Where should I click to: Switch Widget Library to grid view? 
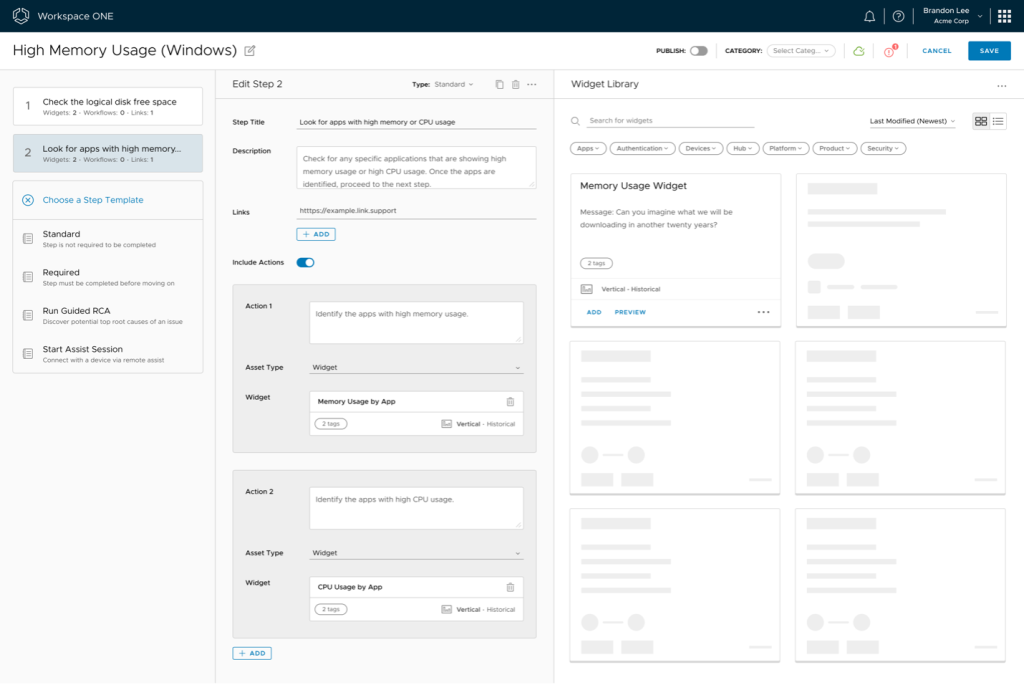pos(981,121)
